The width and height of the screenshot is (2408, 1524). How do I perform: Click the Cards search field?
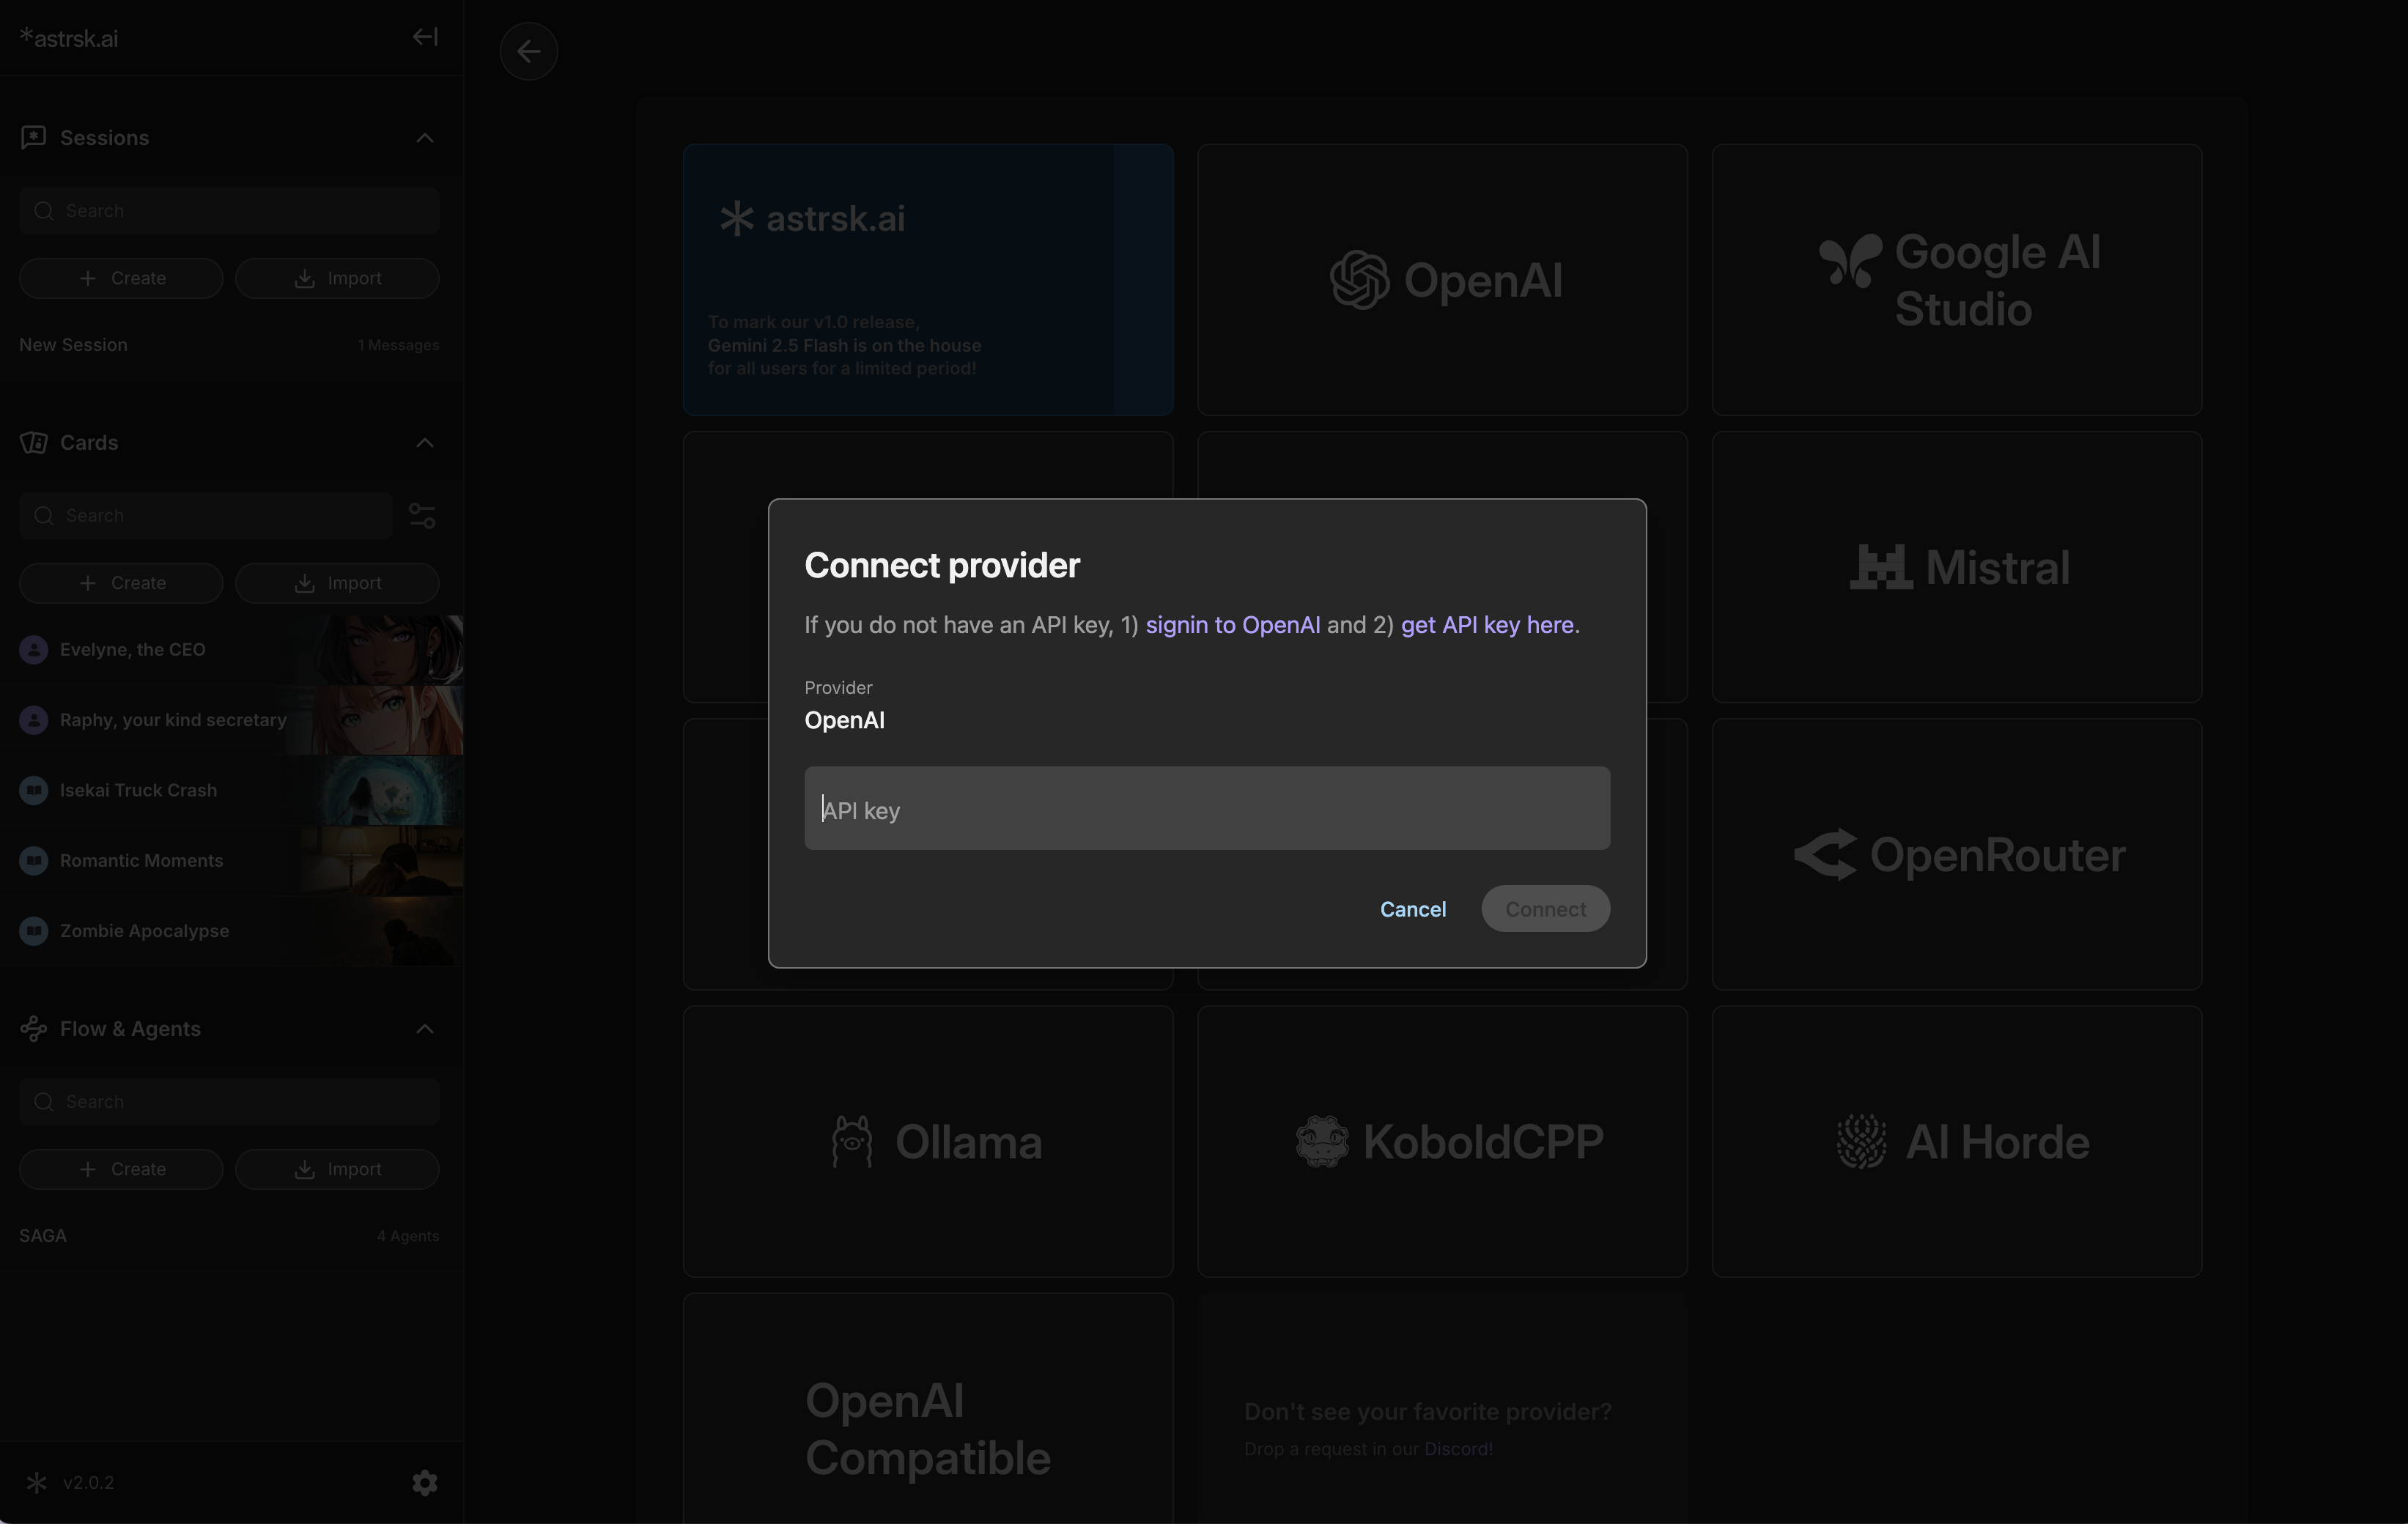(x=206, y=515)
